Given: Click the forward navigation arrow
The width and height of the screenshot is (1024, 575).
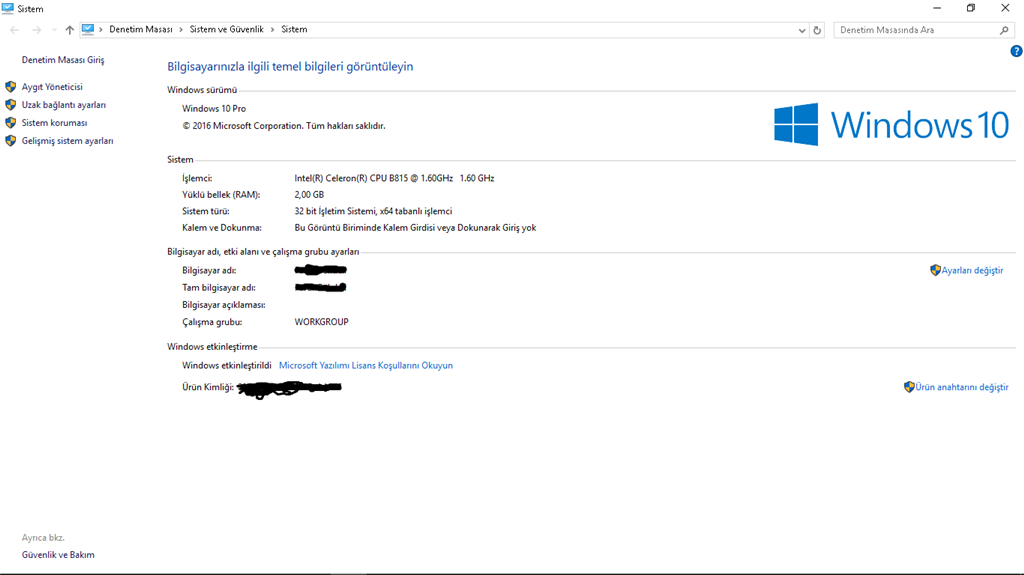Looking at the screenshot, I should pos(37,30).
